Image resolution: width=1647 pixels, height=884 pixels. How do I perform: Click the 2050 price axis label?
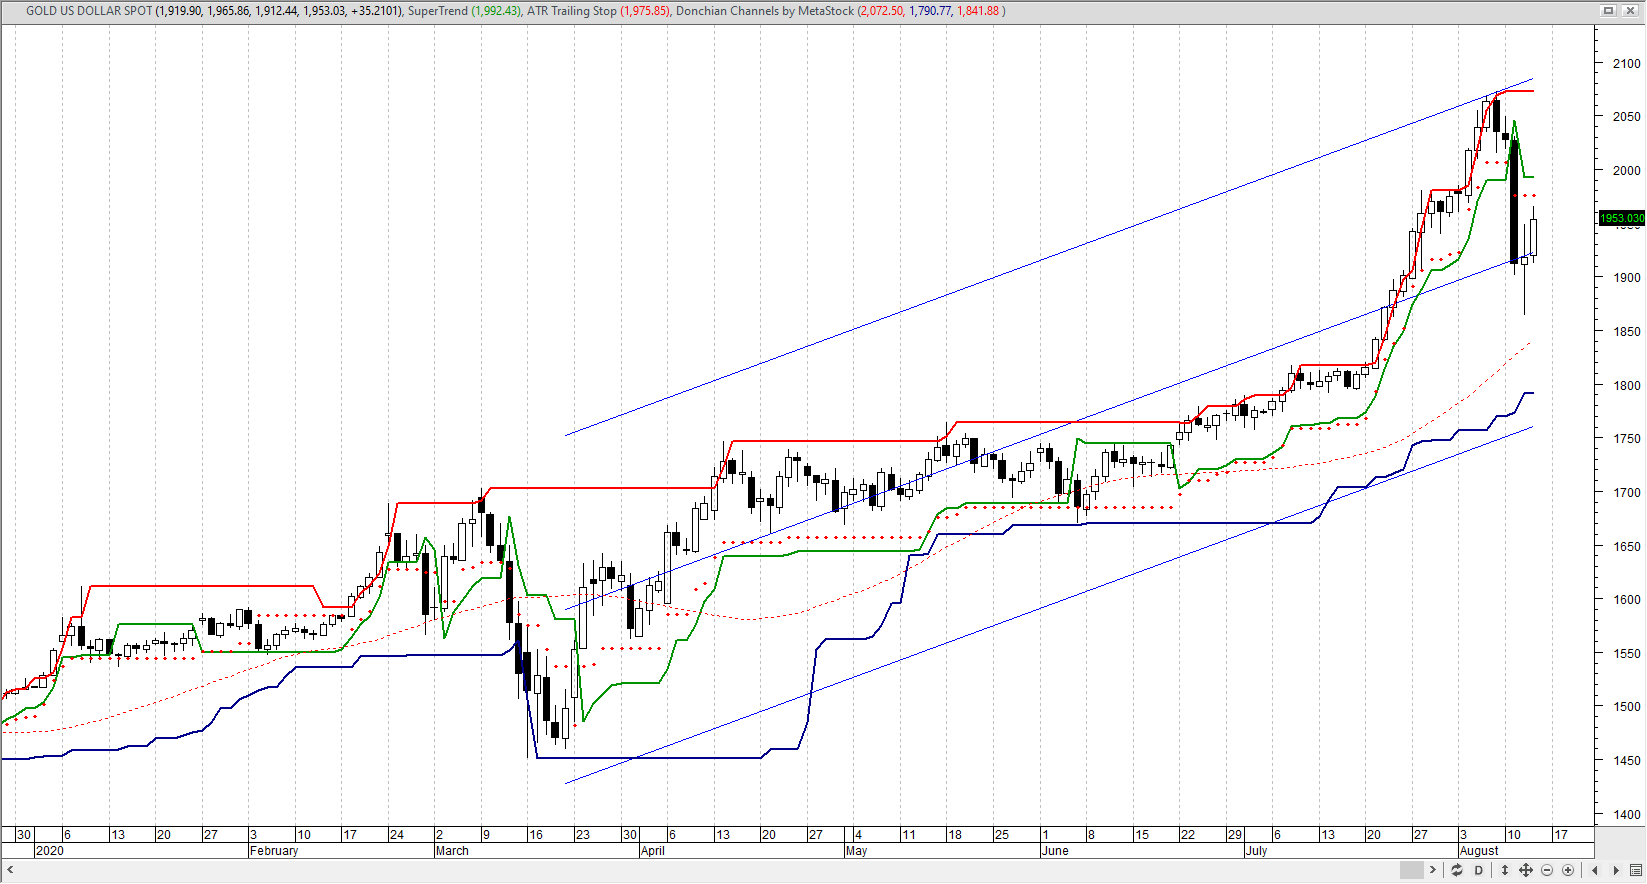tap(1627, 117)
